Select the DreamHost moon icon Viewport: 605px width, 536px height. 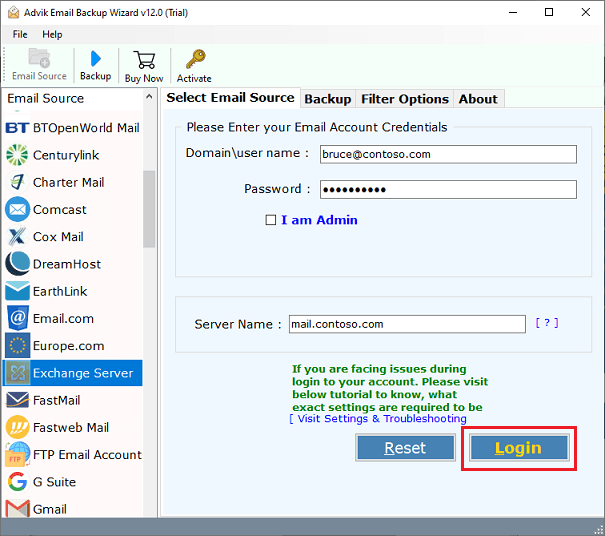[17, 264]
